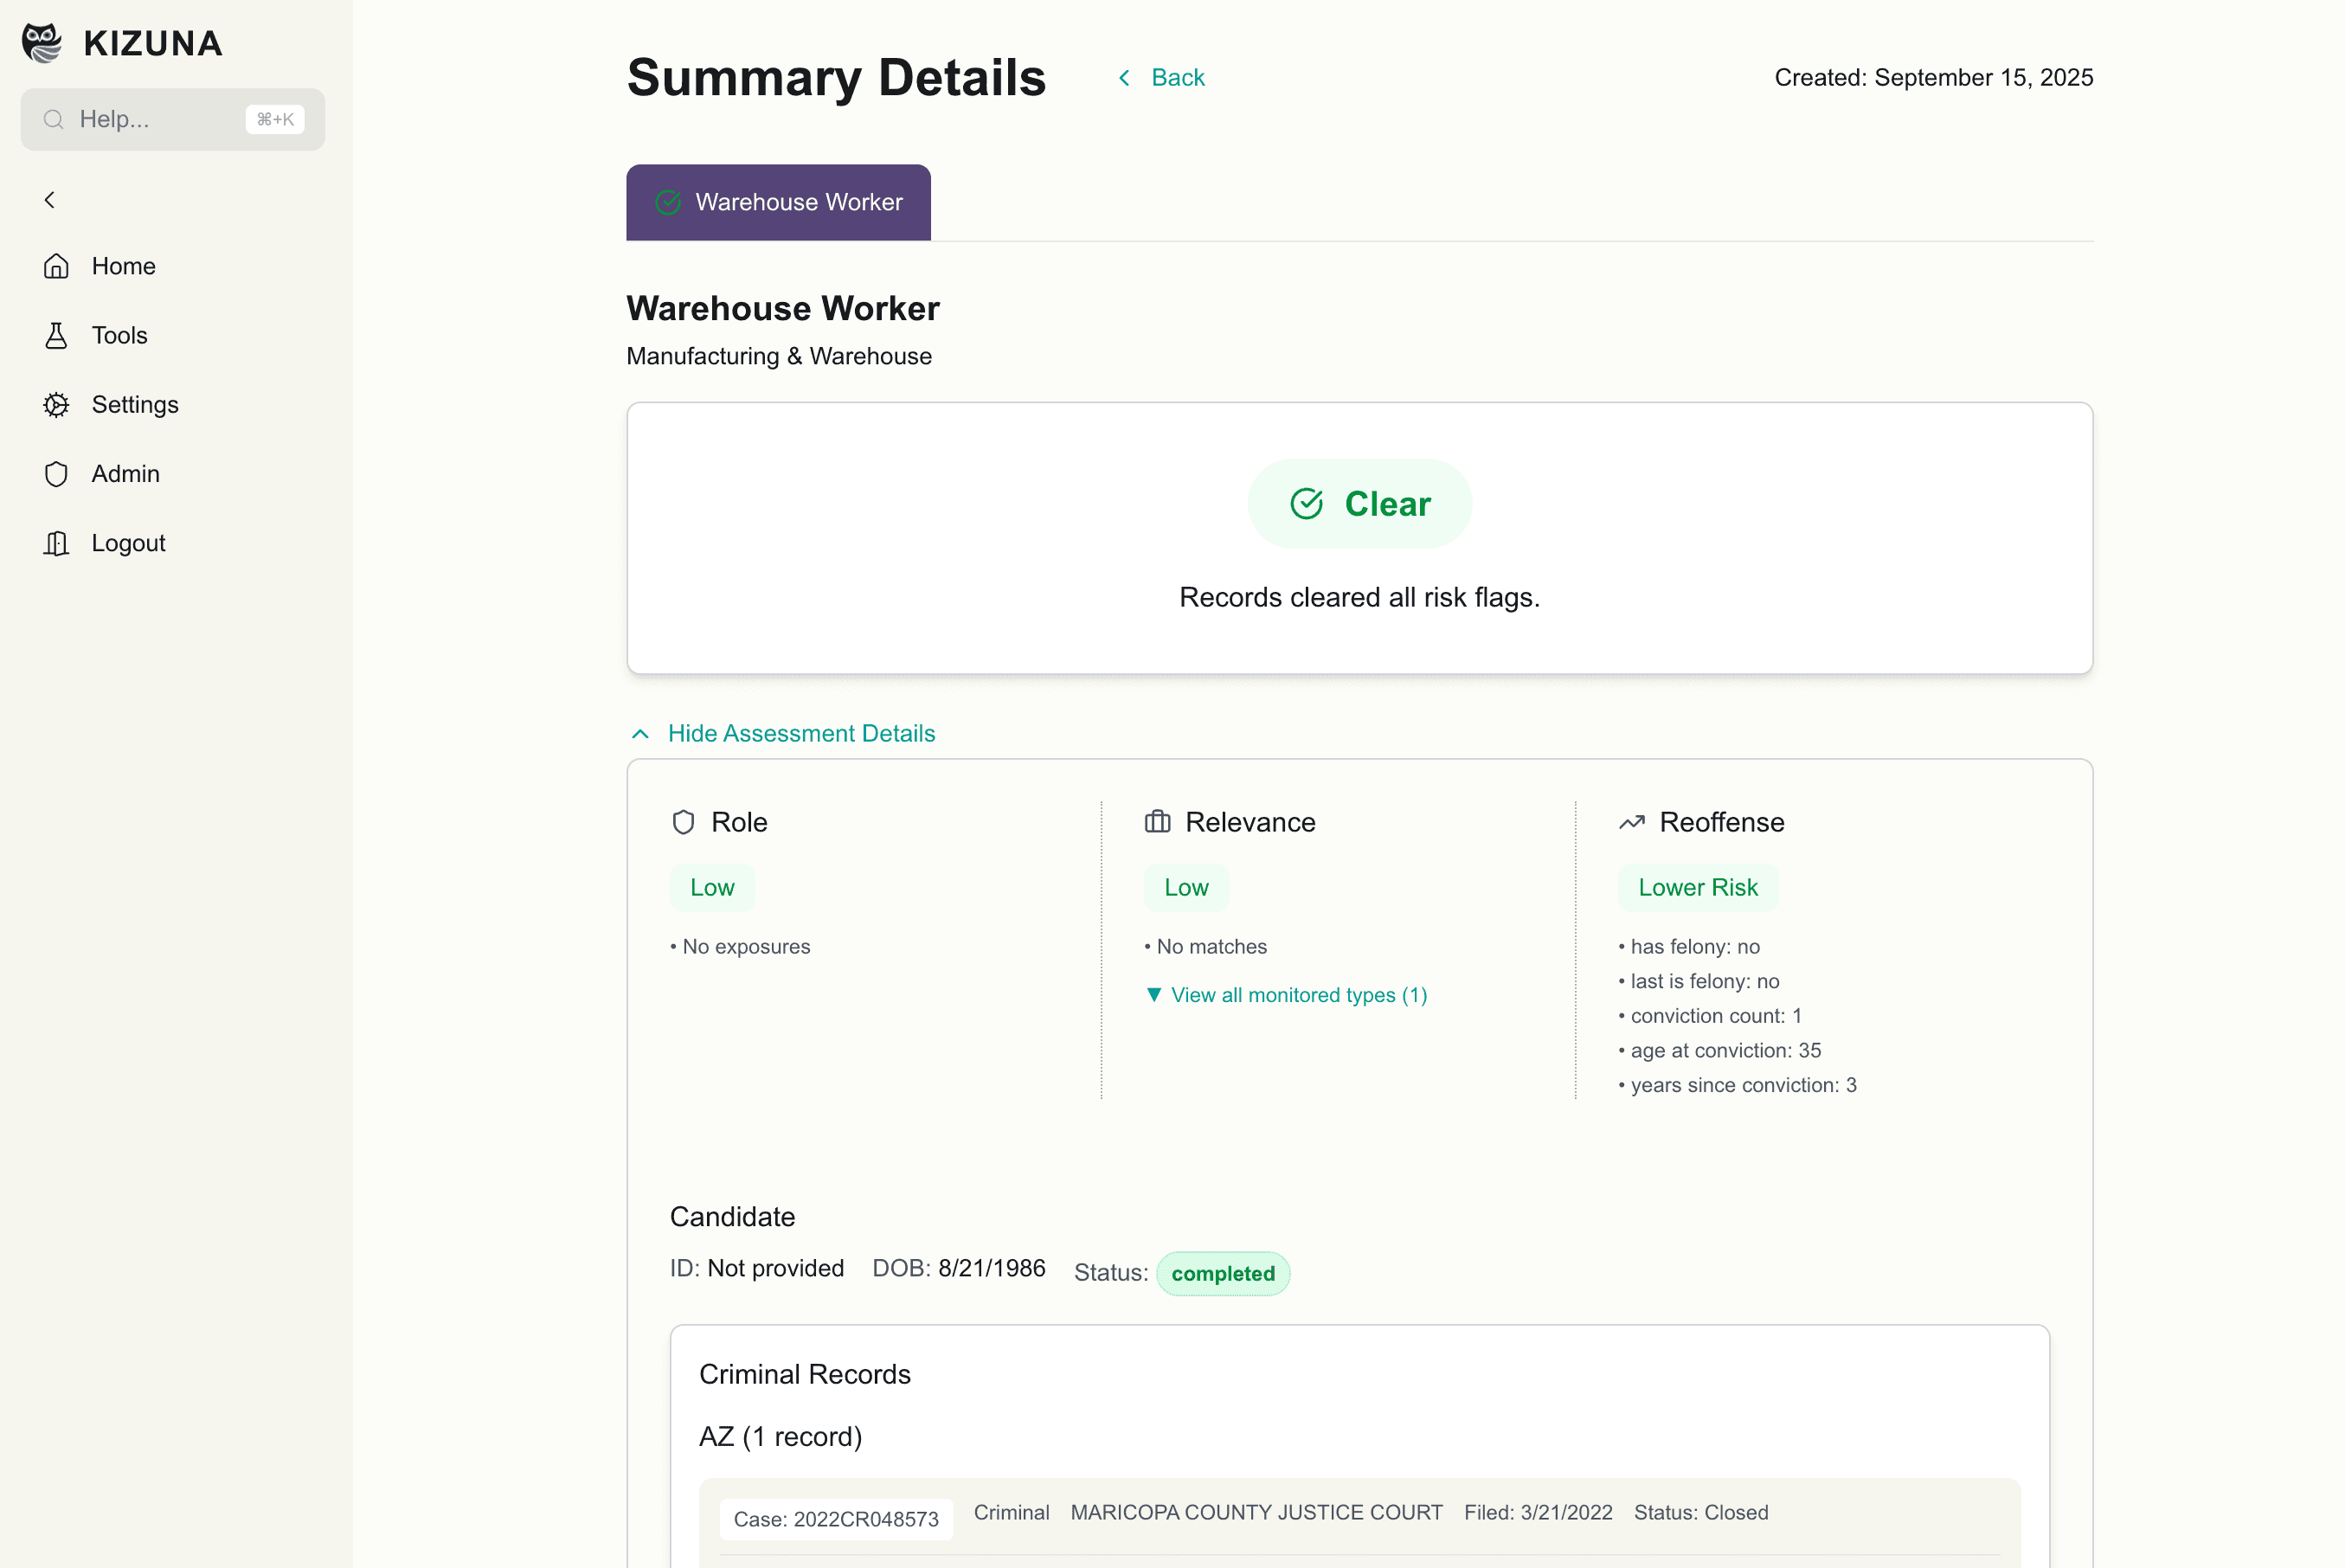Click the Logout door icon

(x=56, y=543)
